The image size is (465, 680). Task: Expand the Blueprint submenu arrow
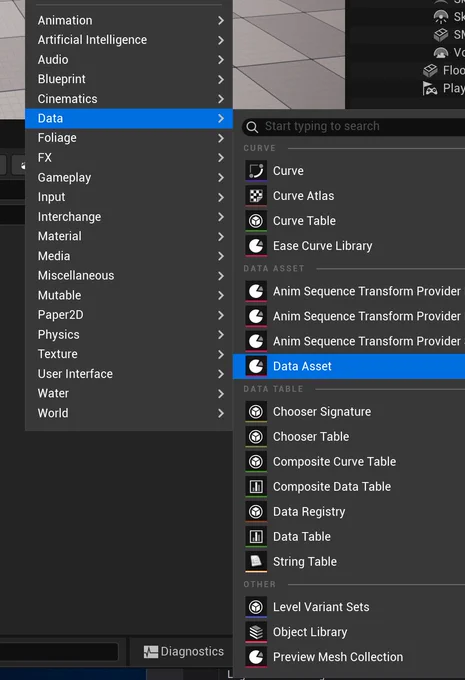tap(221, 79)
